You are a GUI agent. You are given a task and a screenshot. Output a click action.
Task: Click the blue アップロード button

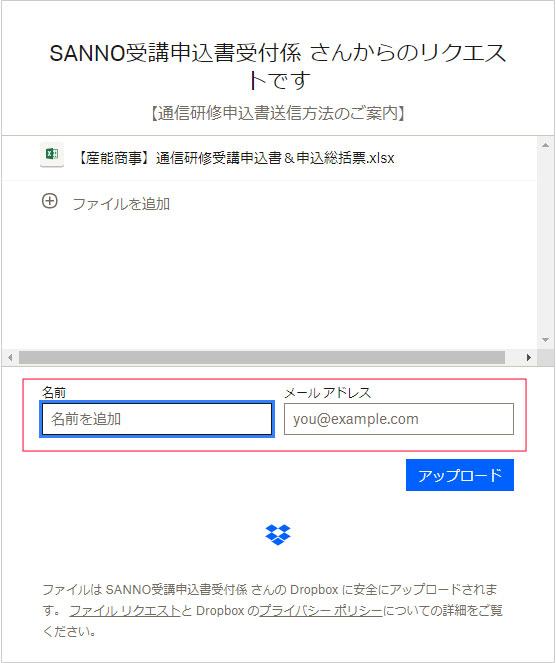coord(460,475)
